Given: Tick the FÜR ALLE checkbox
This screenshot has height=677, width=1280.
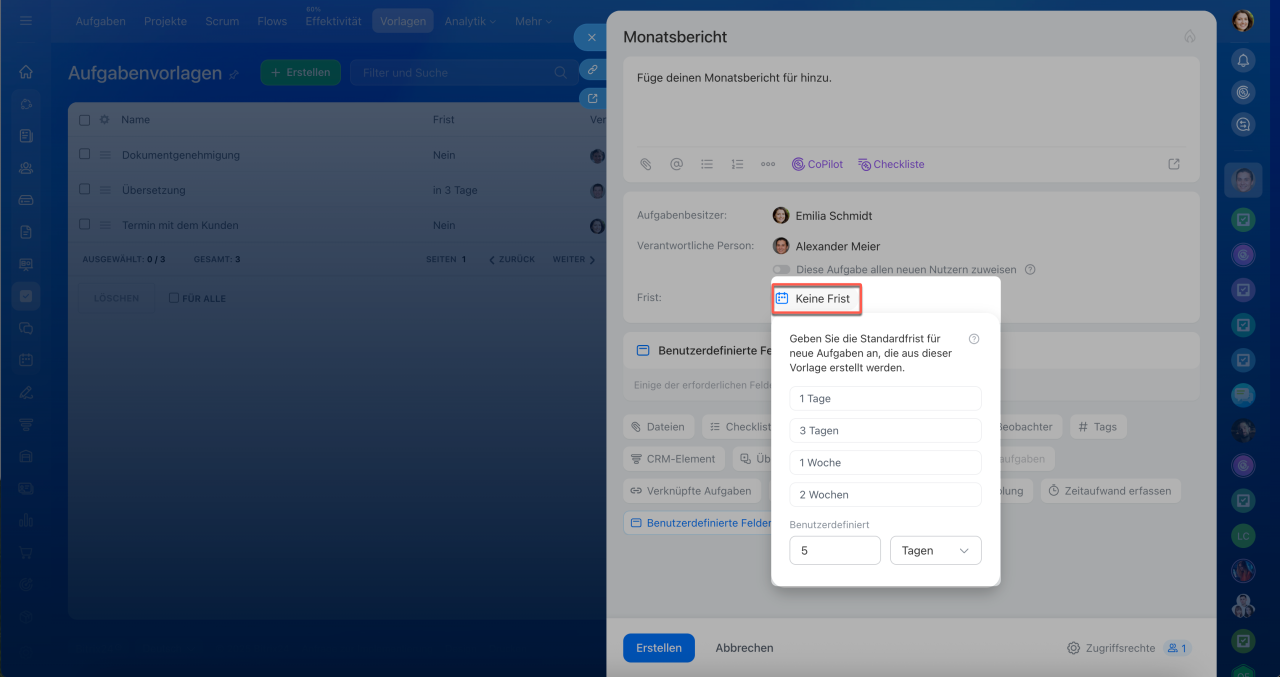Looking at the screenshot, I should click(x=174, y=298).
